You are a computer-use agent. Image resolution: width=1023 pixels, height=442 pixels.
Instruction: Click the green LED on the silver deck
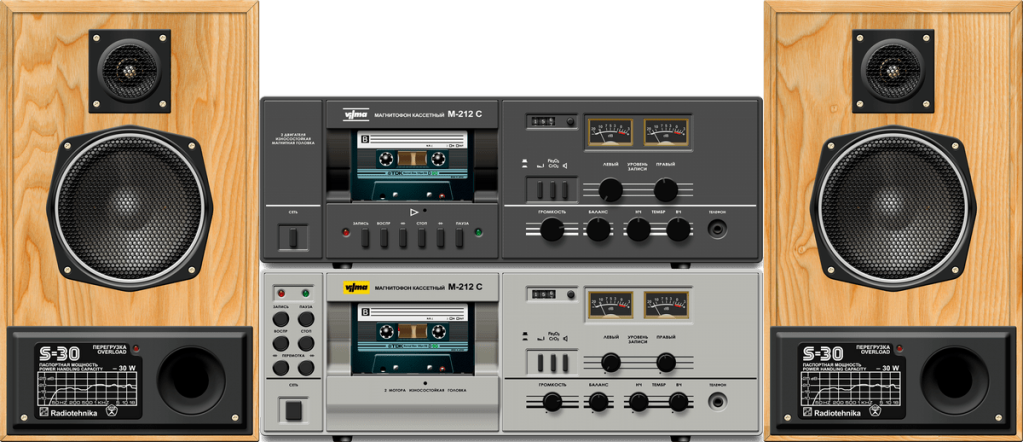[306, 293]
